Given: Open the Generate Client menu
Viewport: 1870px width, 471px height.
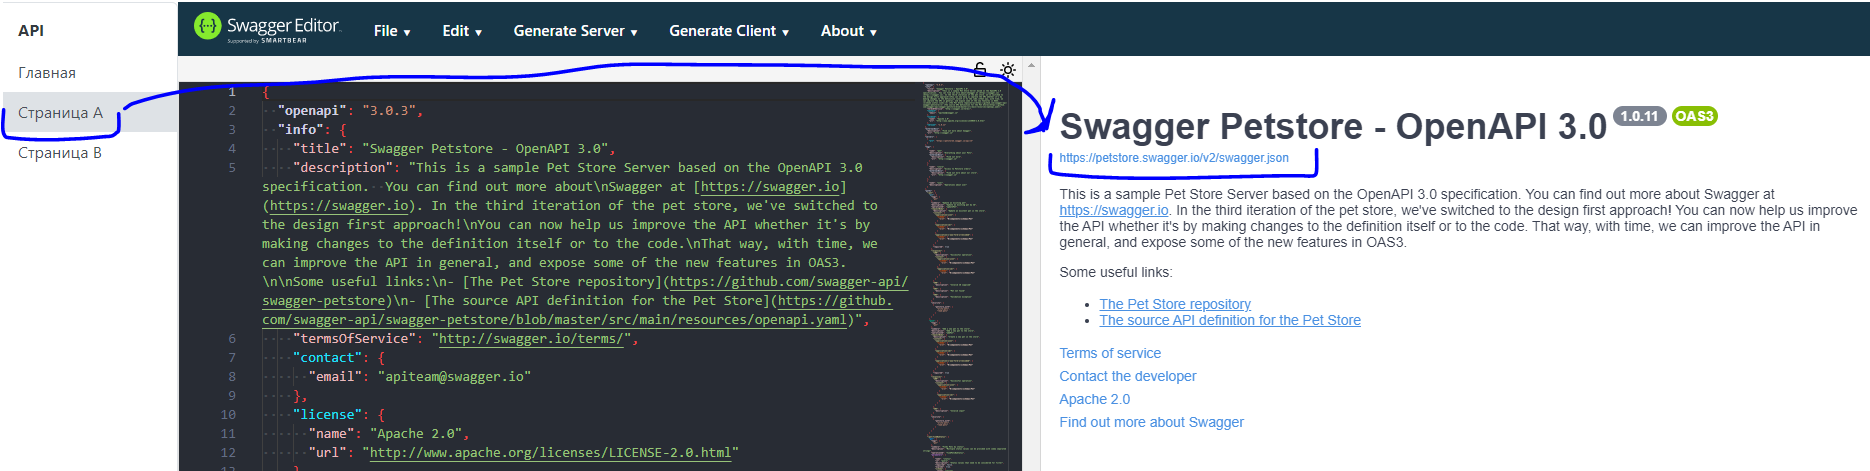Looking at the screenshot, I should click(x=729, y=31).
